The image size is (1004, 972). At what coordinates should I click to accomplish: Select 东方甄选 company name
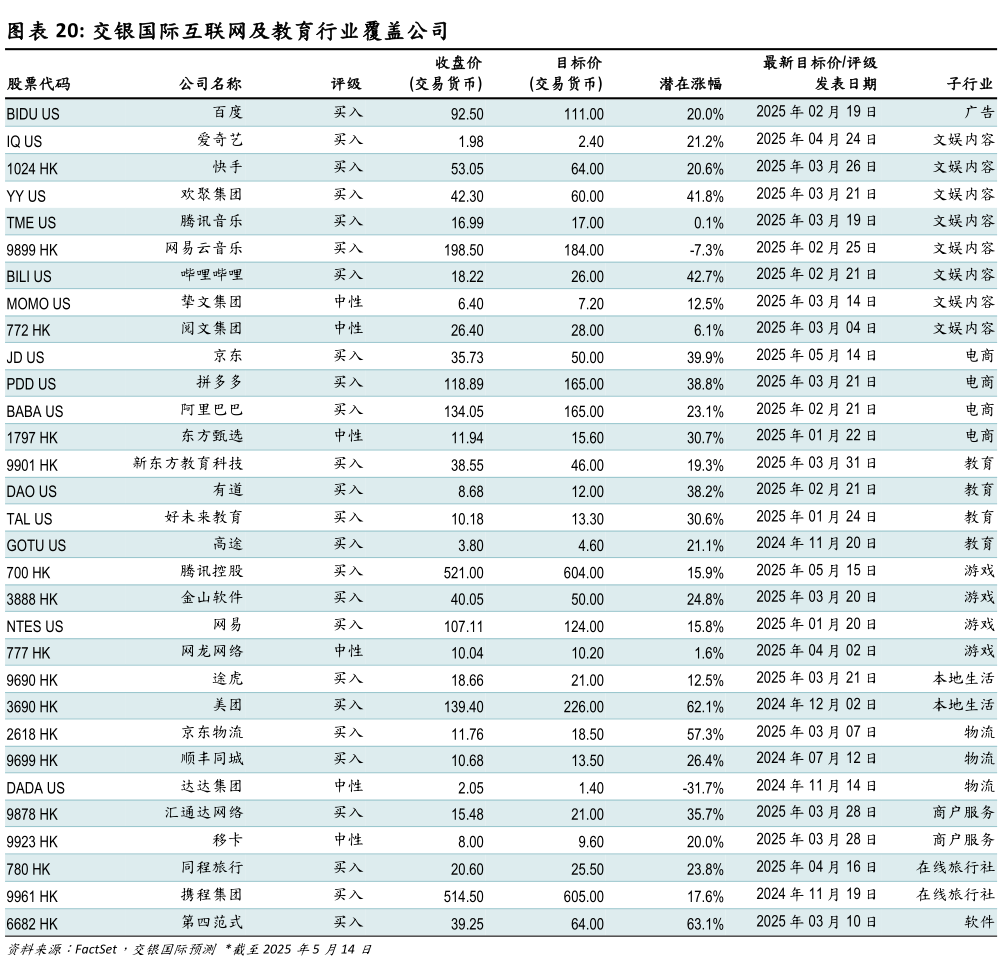[211, 436]
